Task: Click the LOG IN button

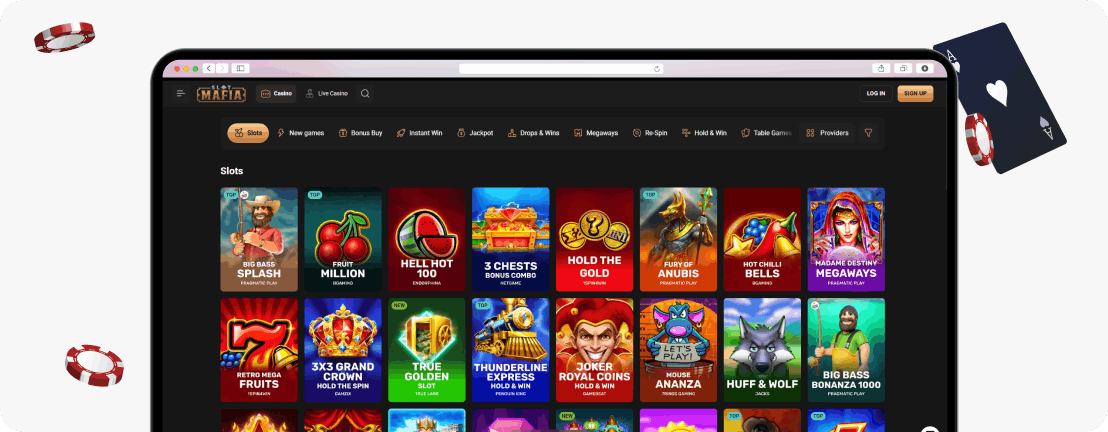Action: [x=876, y=93]
